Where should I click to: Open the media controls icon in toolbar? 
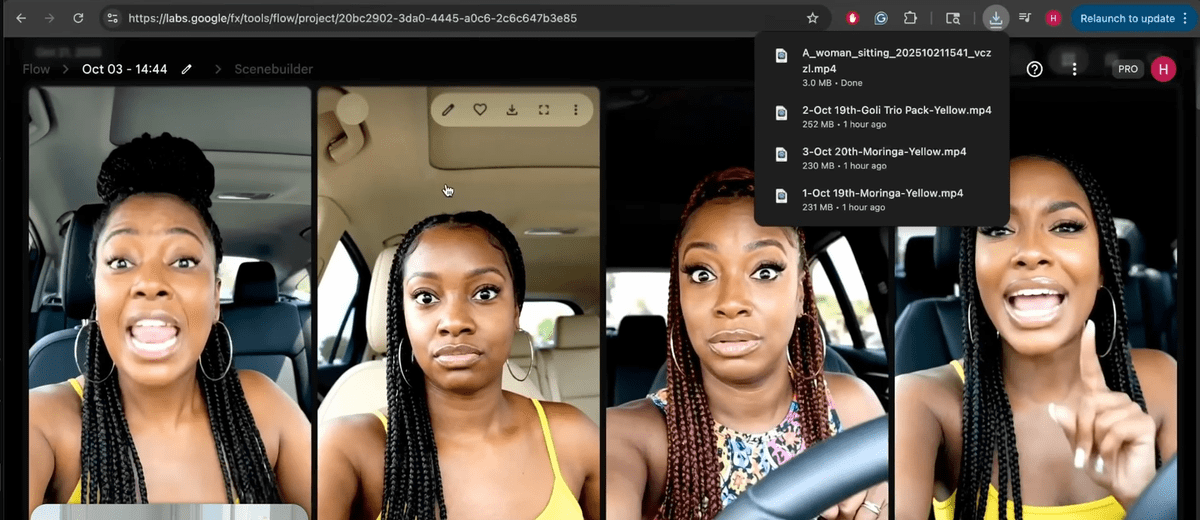(1025, 18)
